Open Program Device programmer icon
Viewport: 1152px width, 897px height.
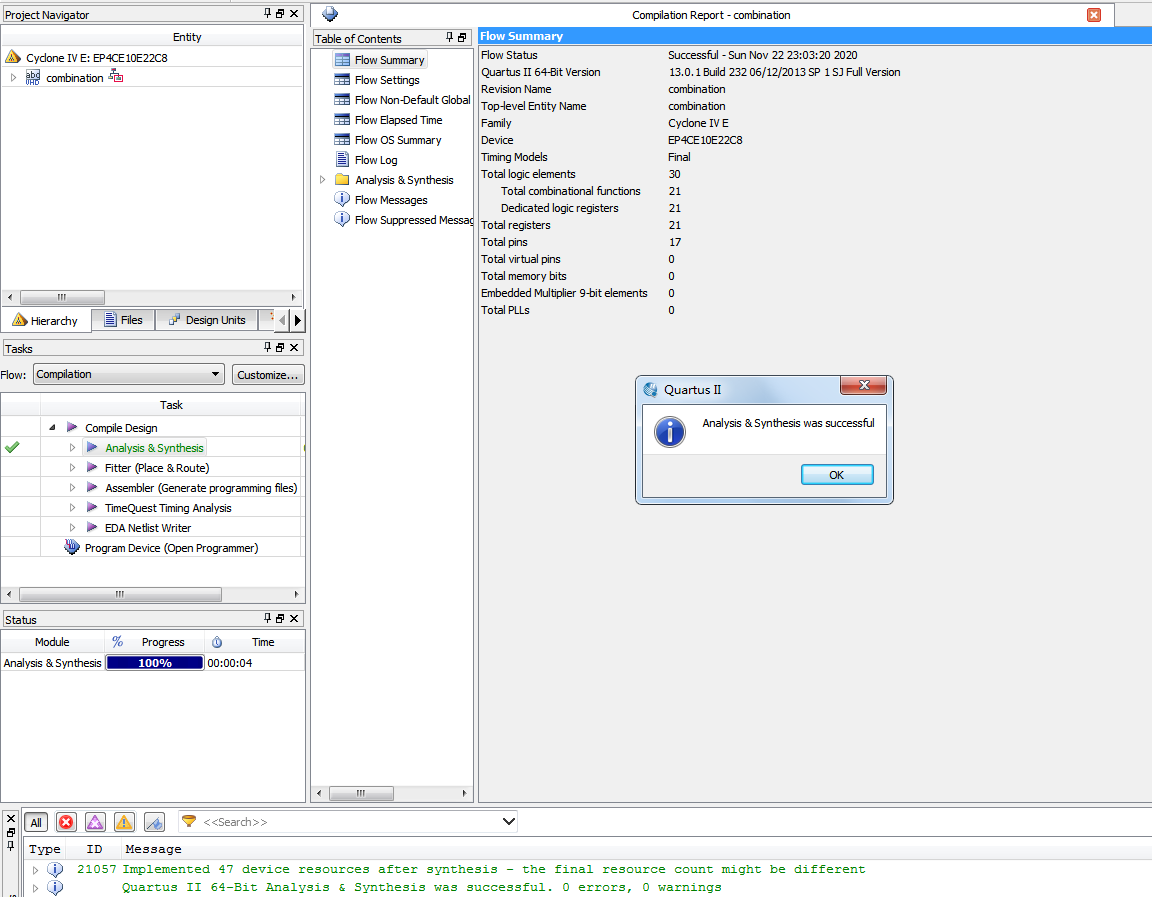(x=71, y=547)
